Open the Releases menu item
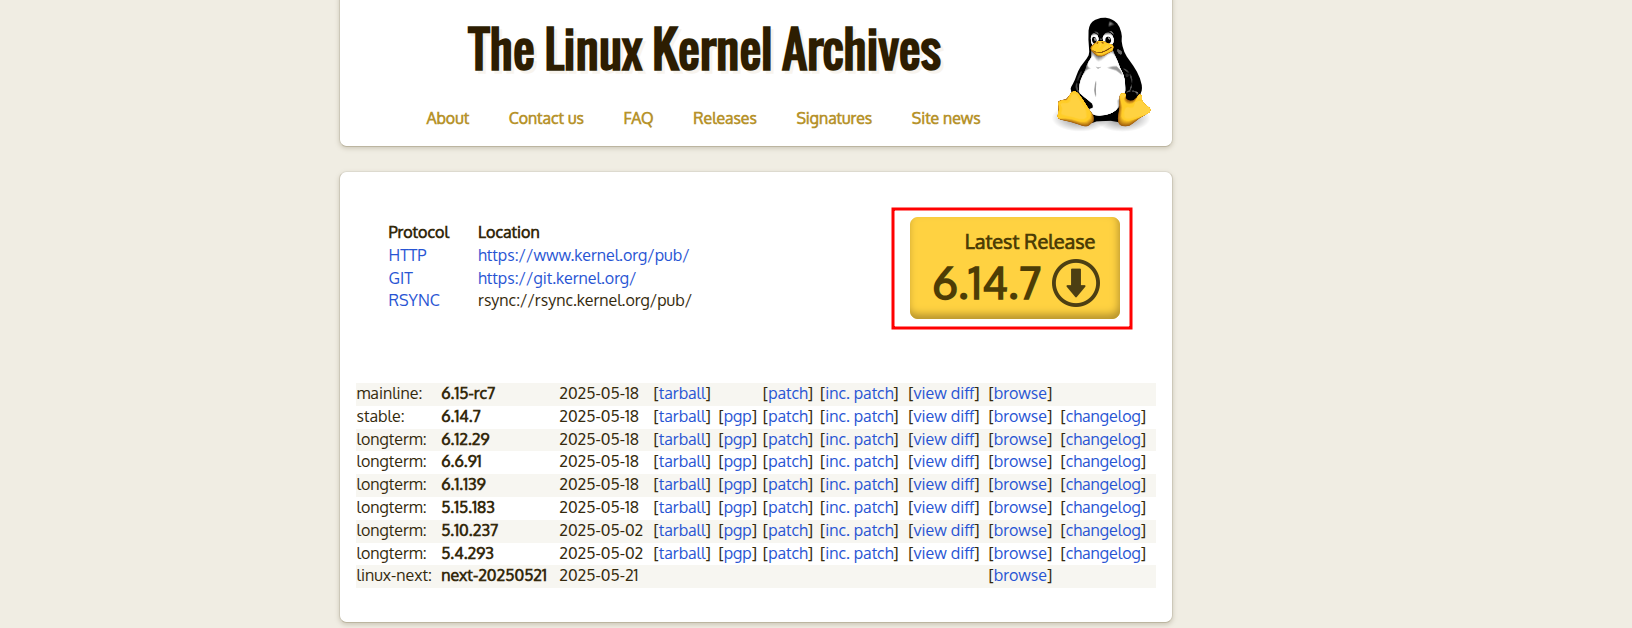1632x628 pixels. pyautogui.click(x=725, y=118)
